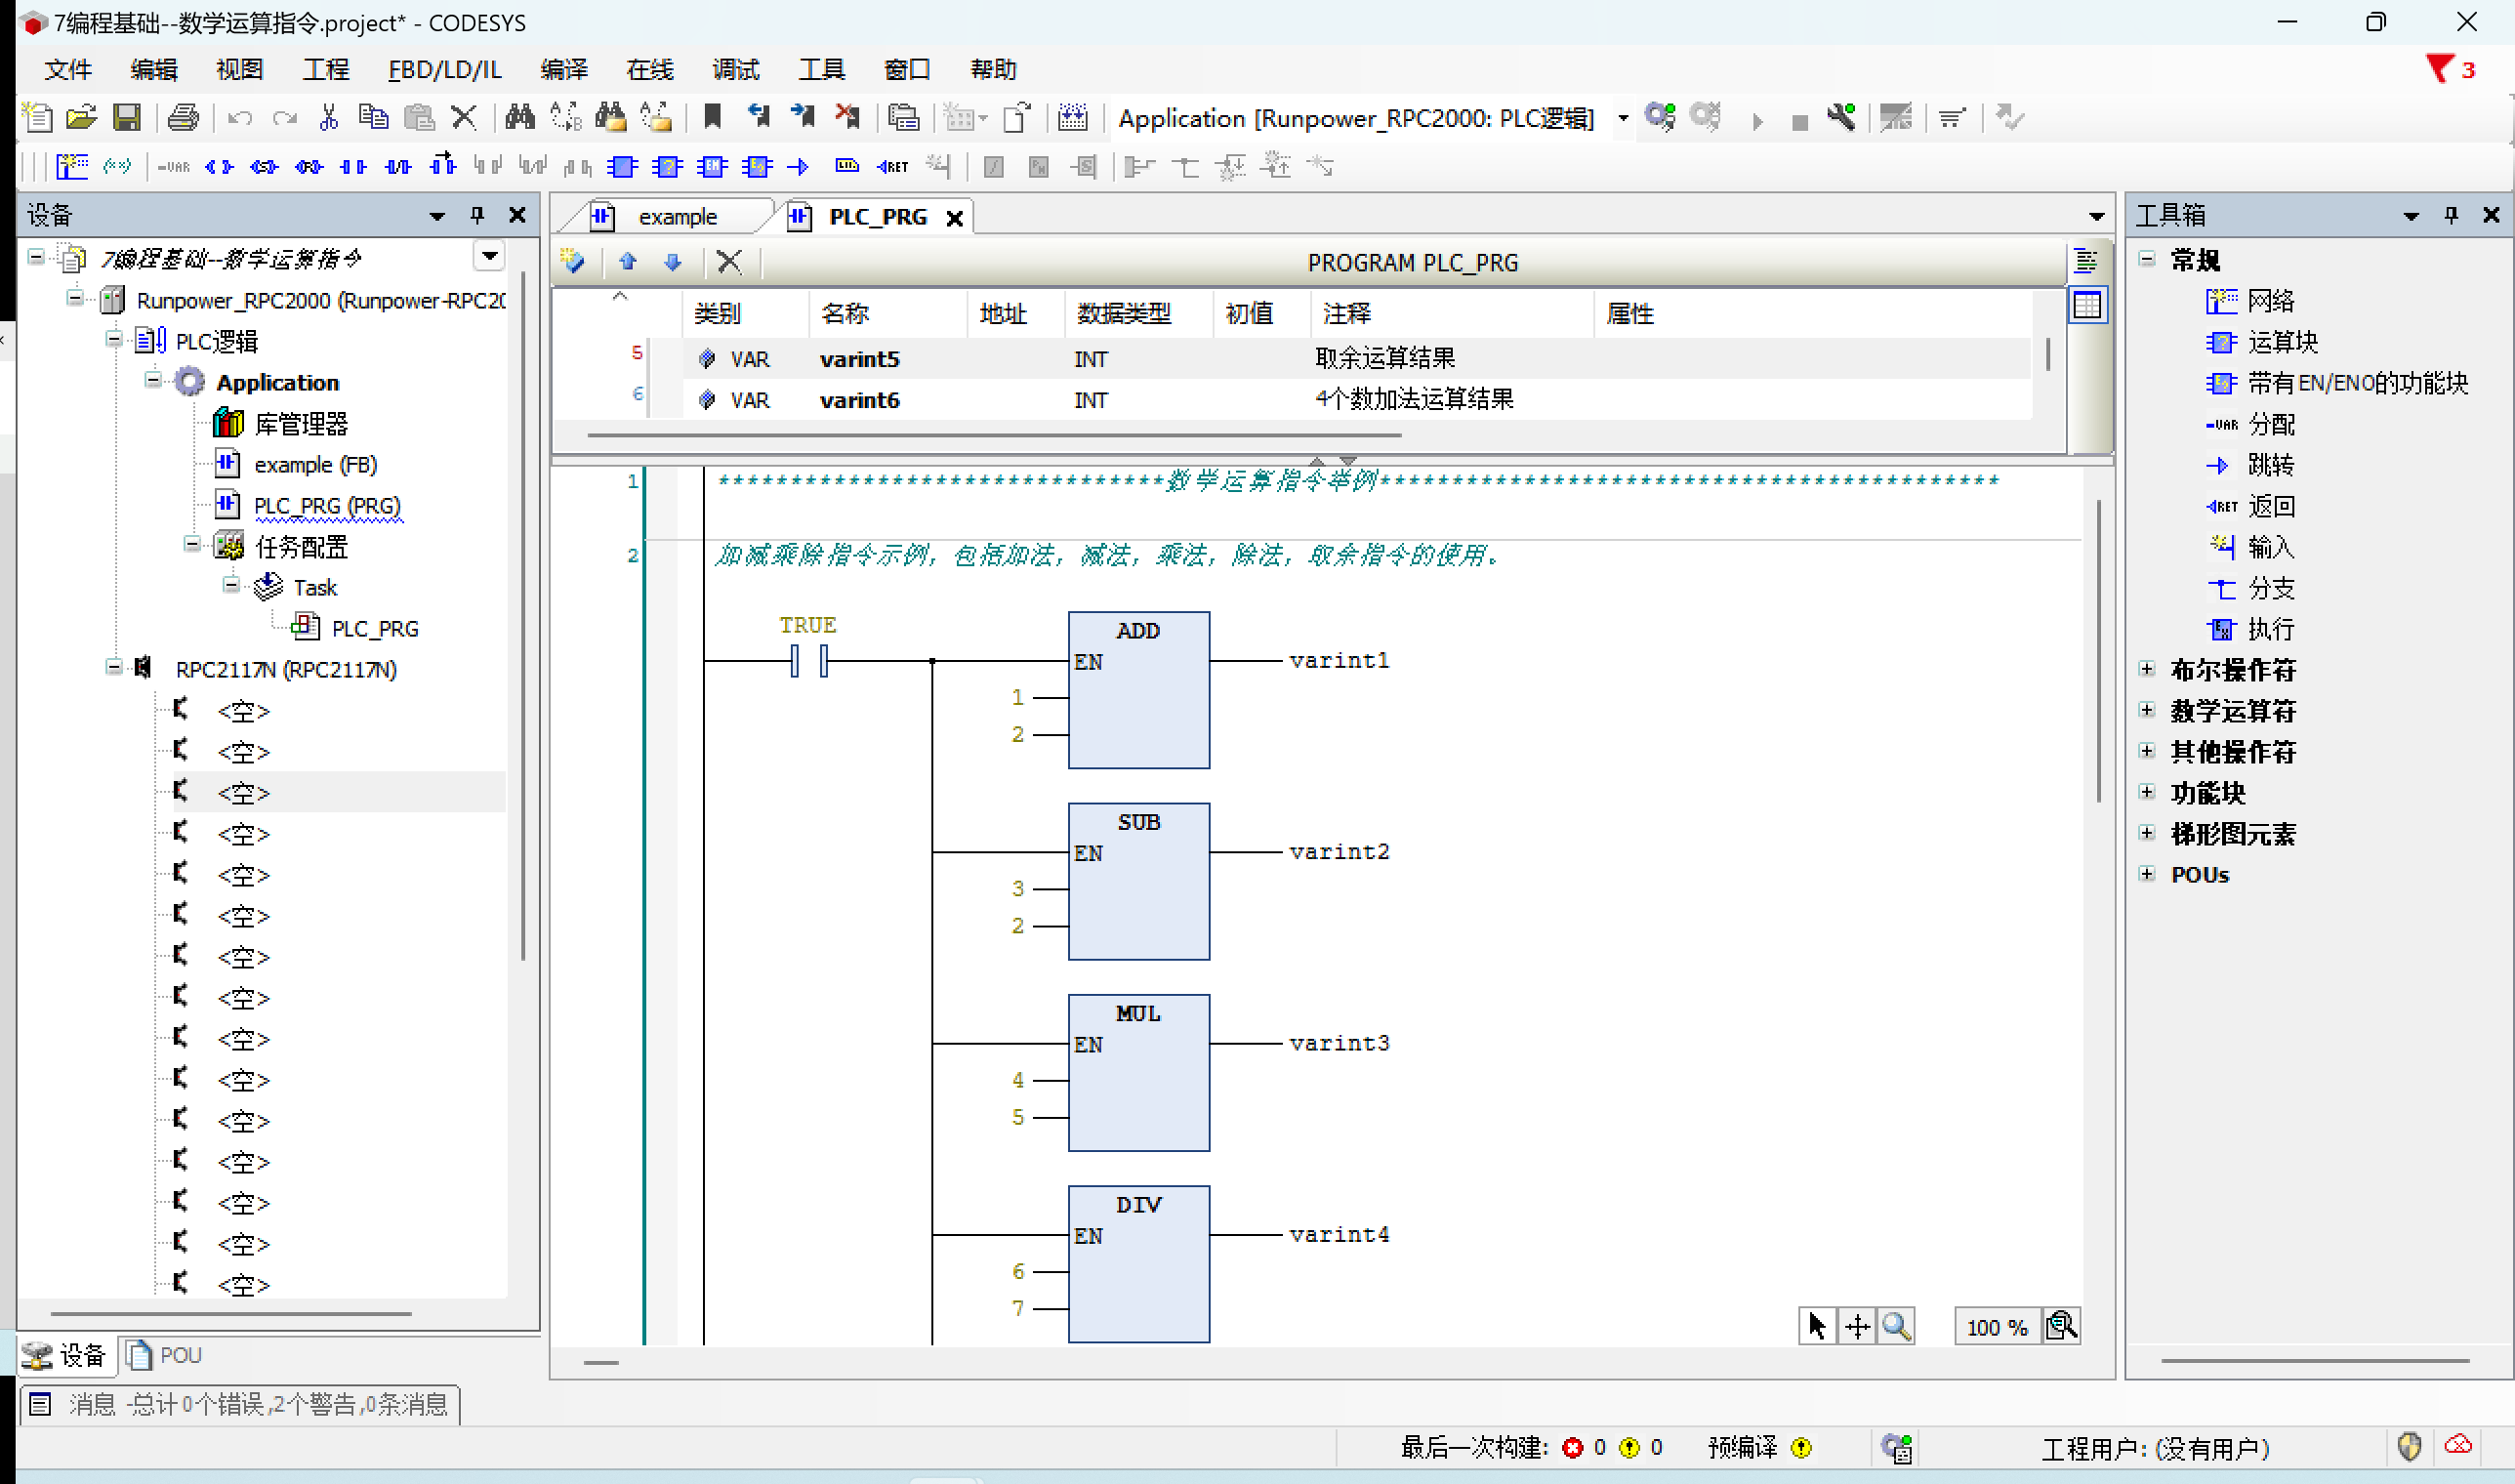The width and height of the screenshot is (2515, 1484).
Task: Collapse the 任务配置 tree node
Action: click(x=192, y=545)
